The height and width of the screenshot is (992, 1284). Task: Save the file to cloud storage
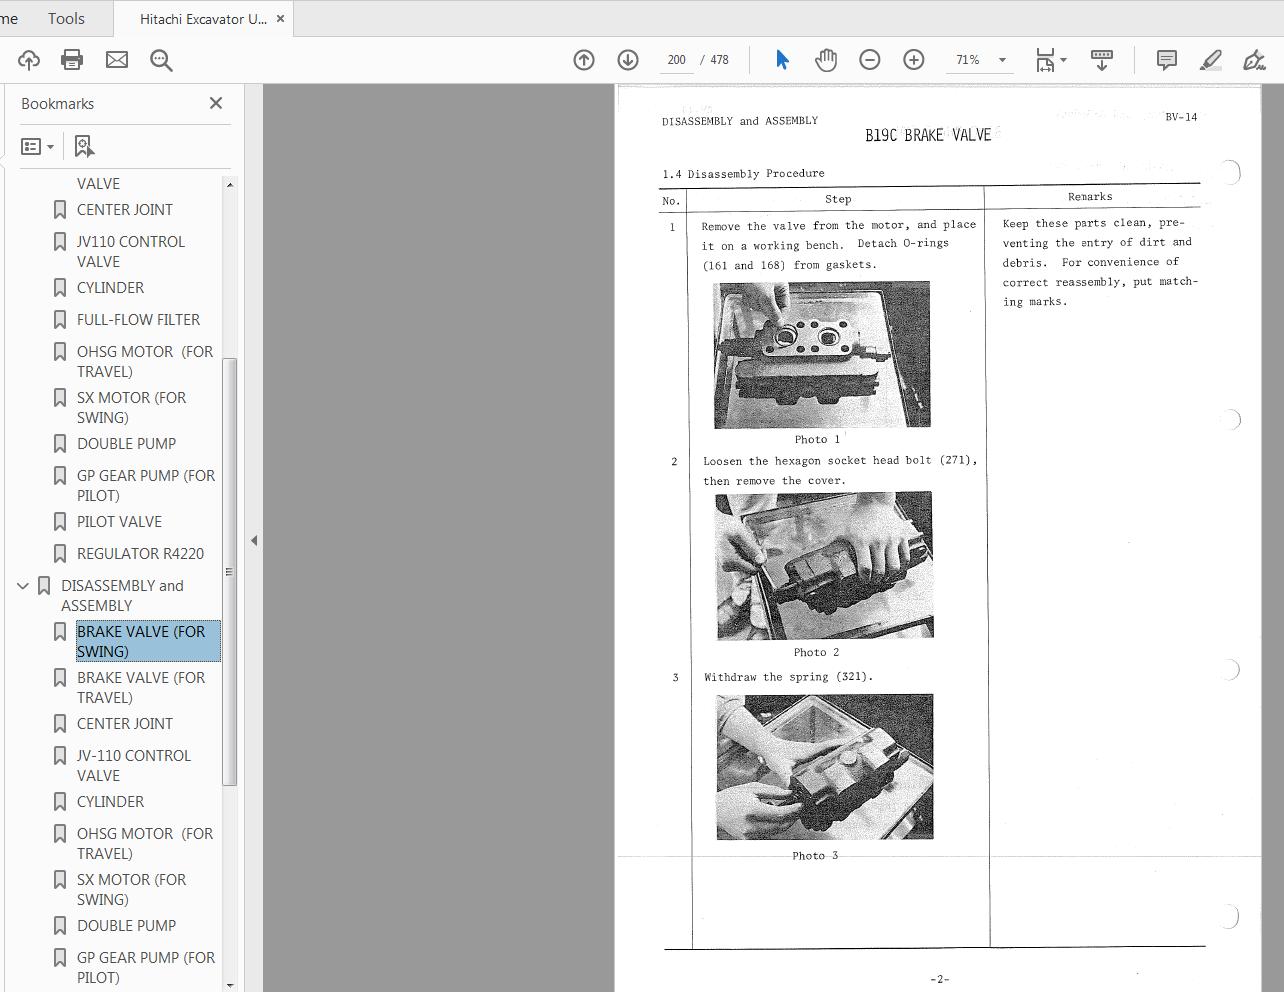[28, 60]
